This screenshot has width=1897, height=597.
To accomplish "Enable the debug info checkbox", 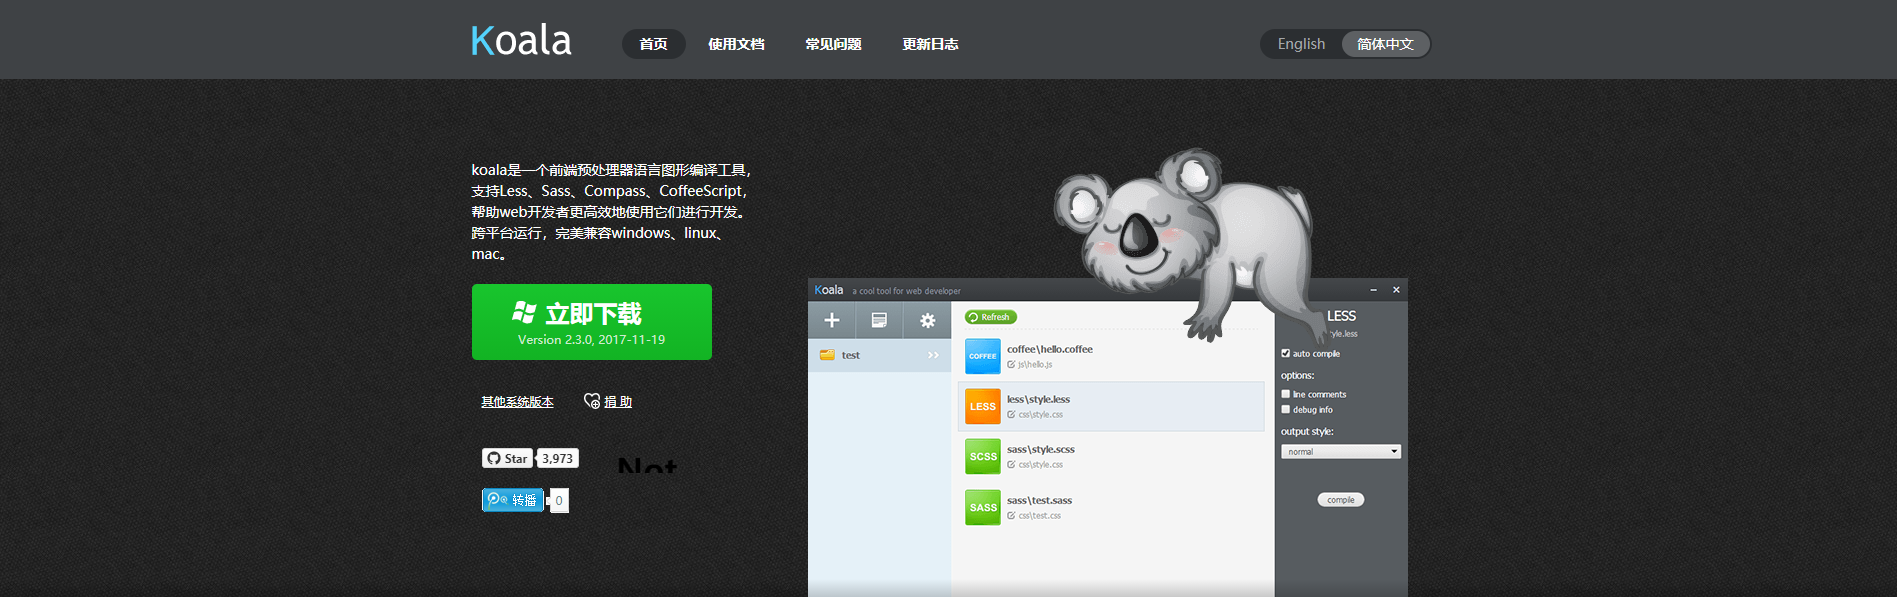I will pos(1286,409).
